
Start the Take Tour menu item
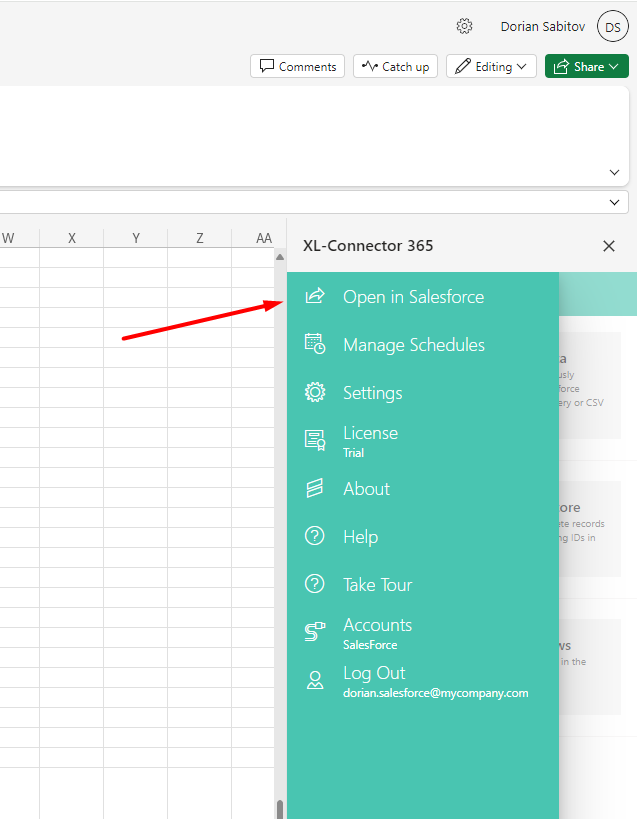tap(423, 584)
